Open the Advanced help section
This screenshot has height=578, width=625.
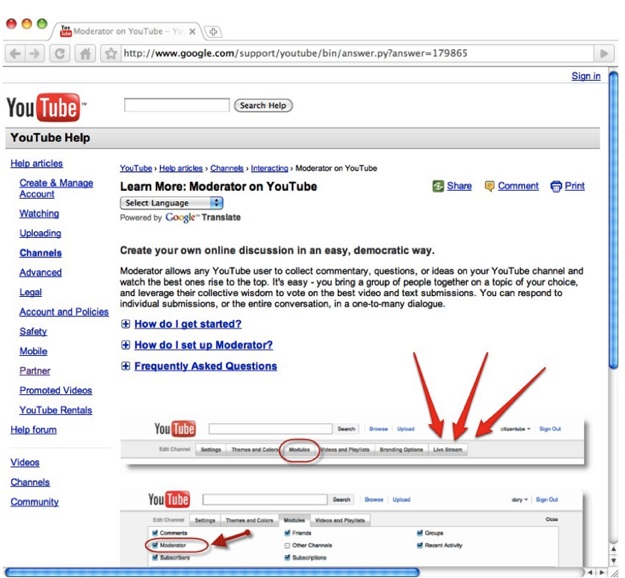point(41,273)
